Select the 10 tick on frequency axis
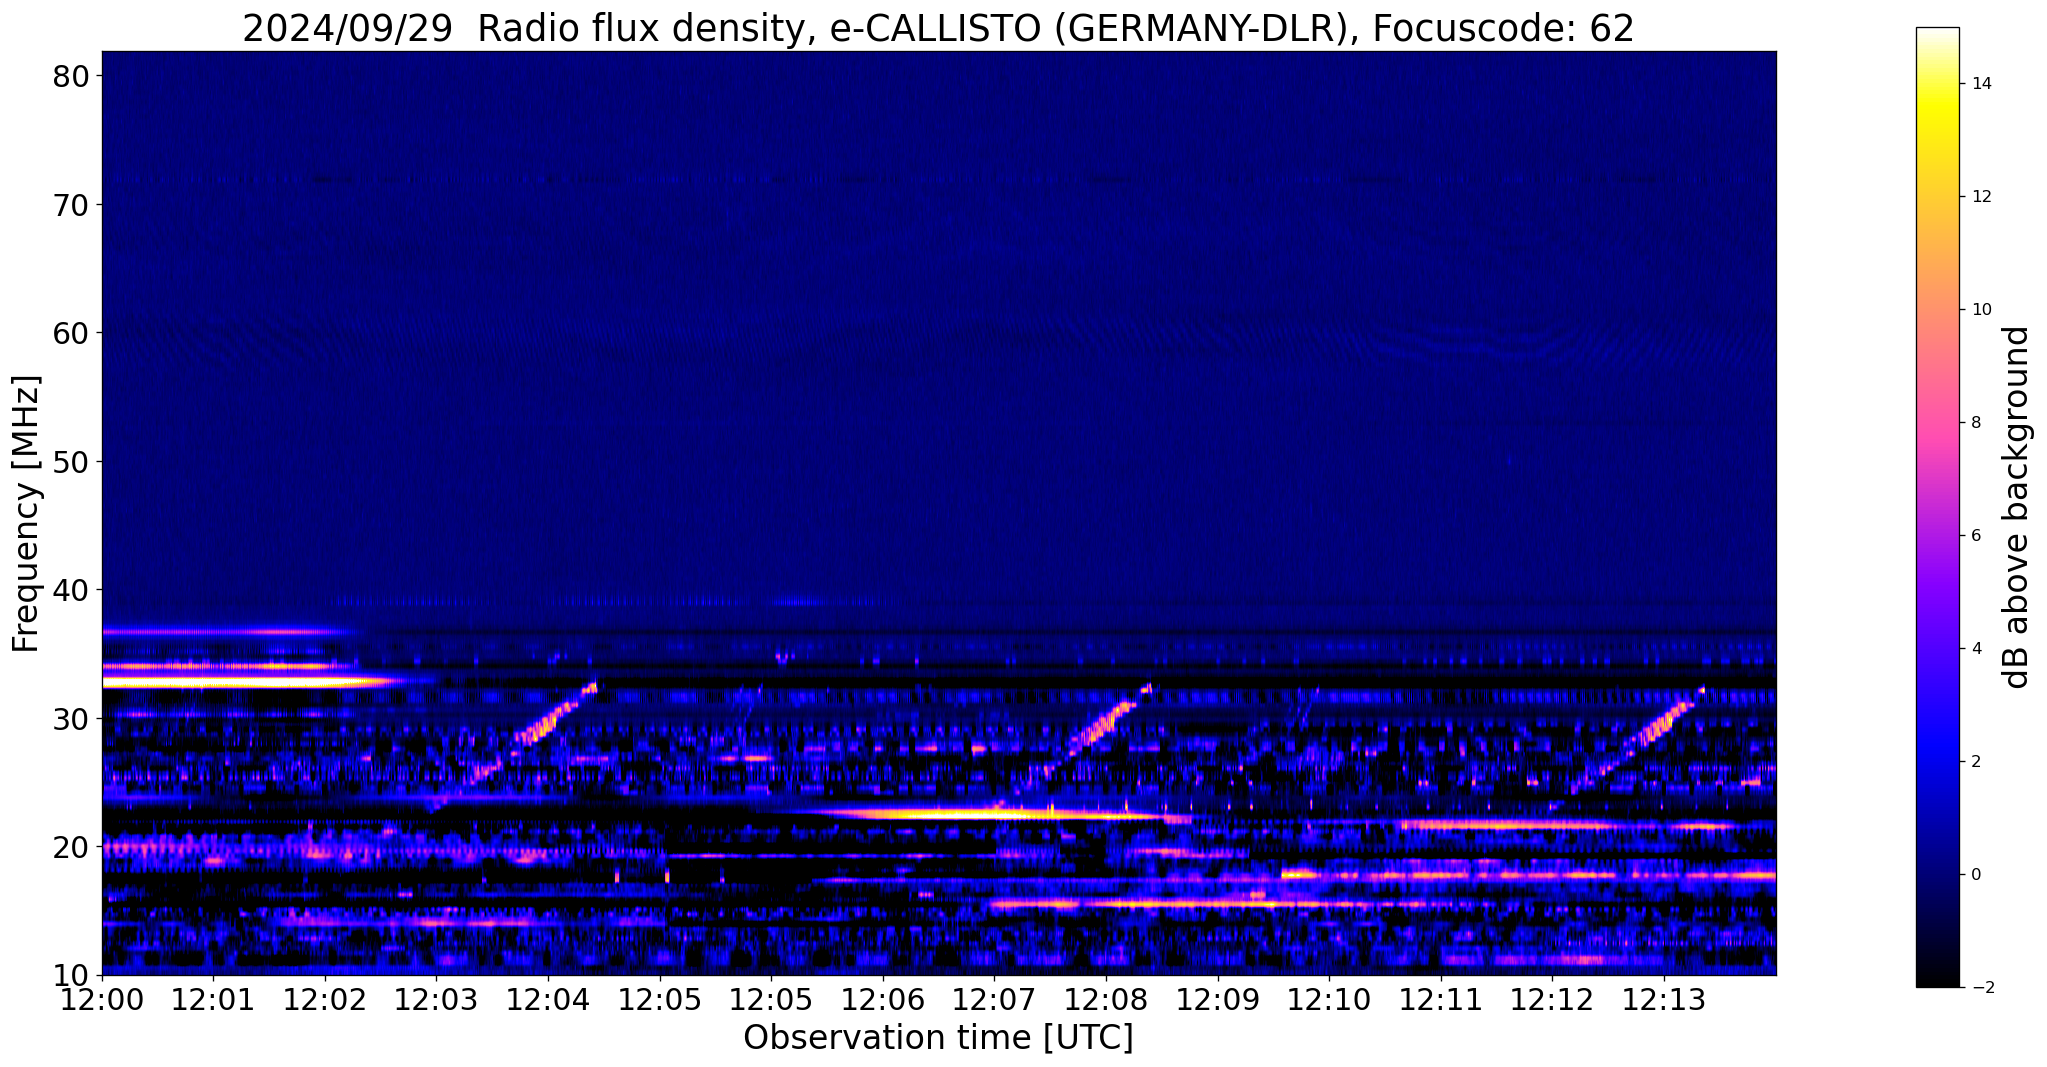This screenshot has width=2047, height=1067. pyautogui.click(x=70, y=975)
